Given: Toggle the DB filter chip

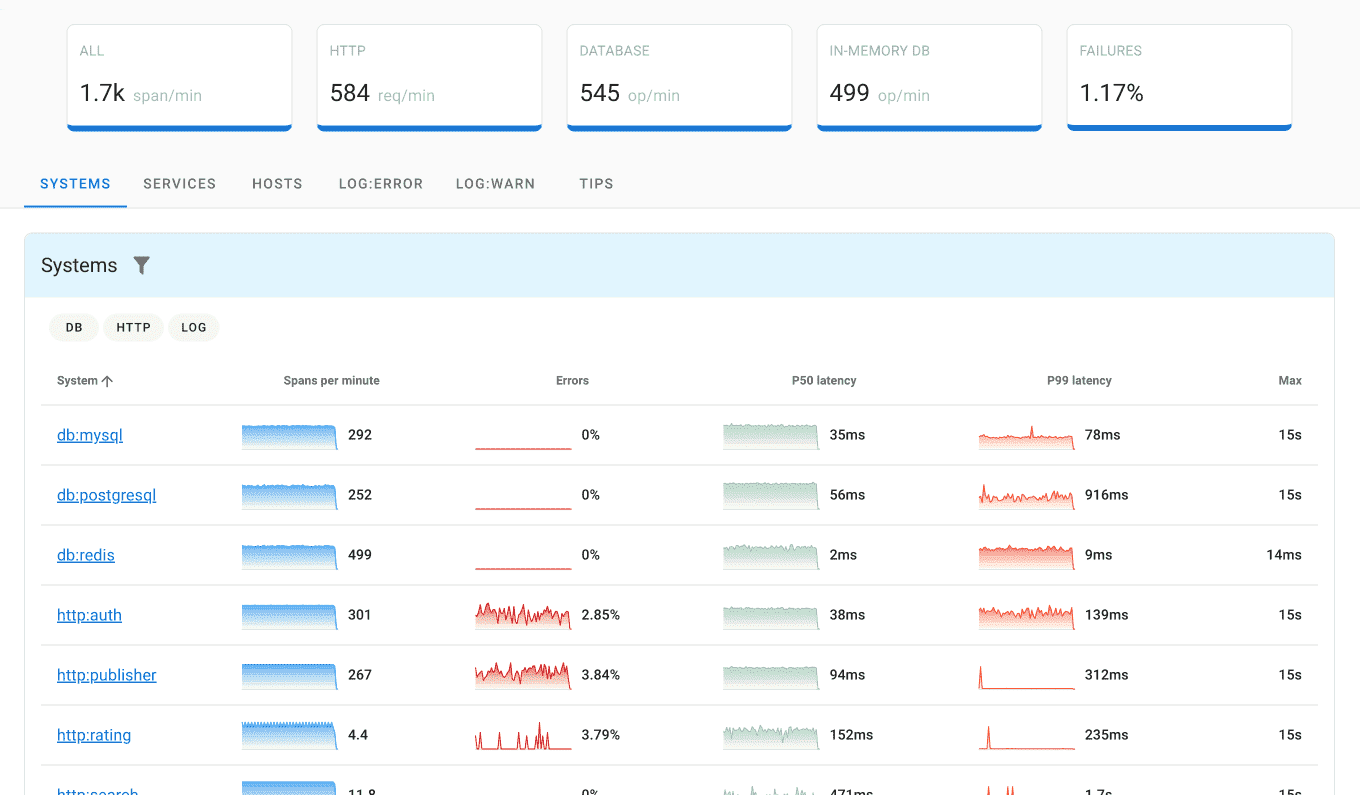Looking at the screenshot, I should point(73,327).
